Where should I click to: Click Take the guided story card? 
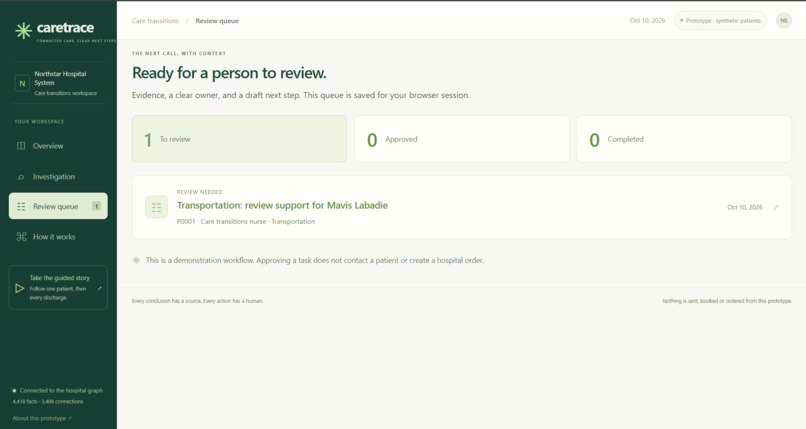(x=58, y=288)
